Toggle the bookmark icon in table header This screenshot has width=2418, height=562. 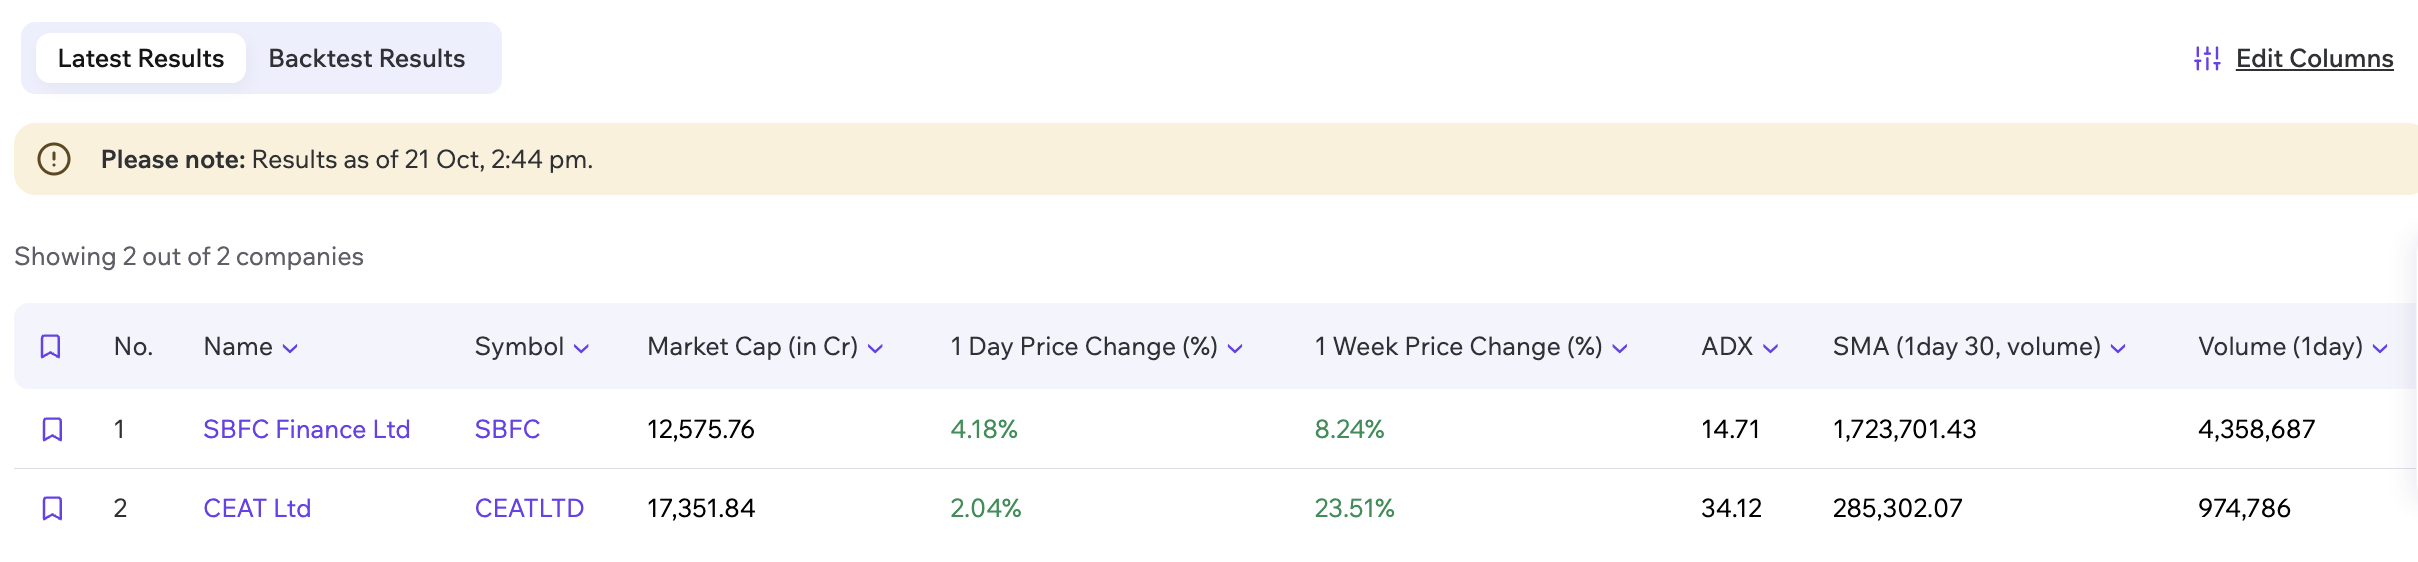[51, 347]
